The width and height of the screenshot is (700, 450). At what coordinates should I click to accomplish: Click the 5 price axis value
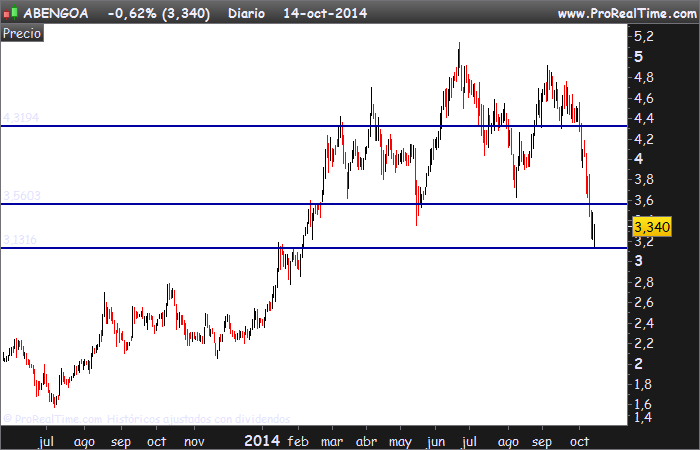[639, 57]
